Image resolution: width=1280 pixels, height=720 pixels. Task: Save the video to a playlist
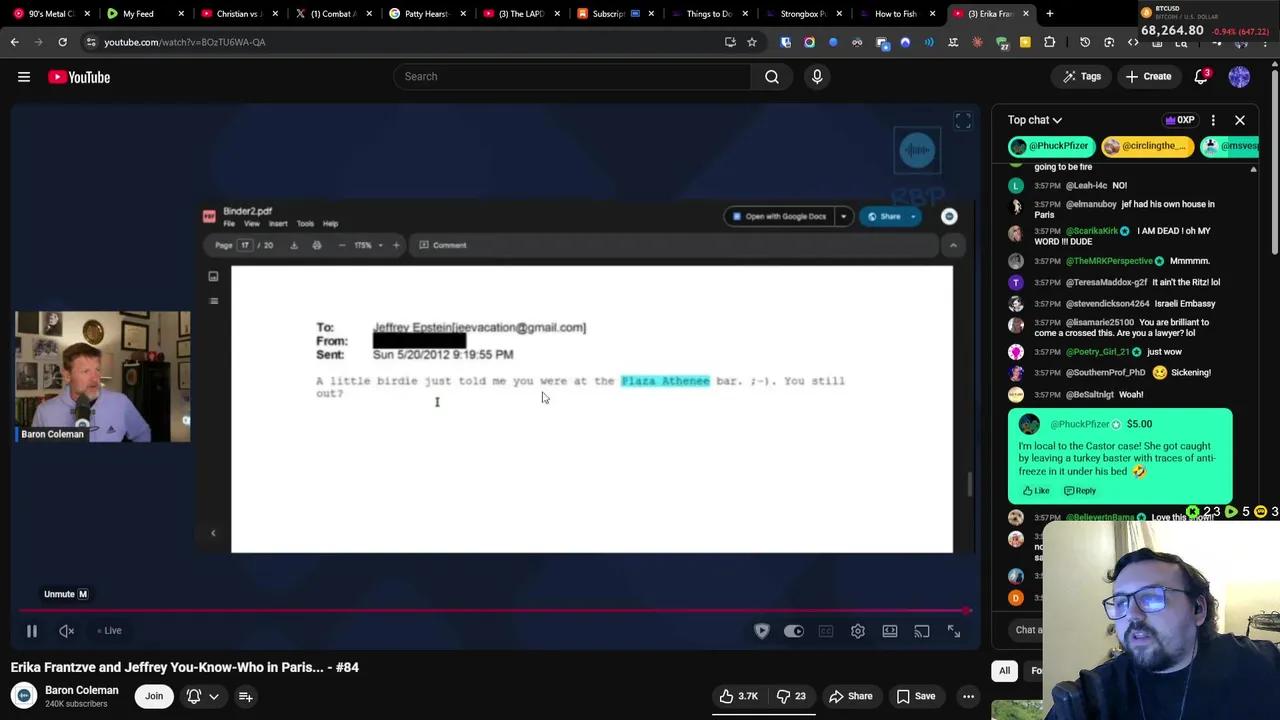[916, 696]
